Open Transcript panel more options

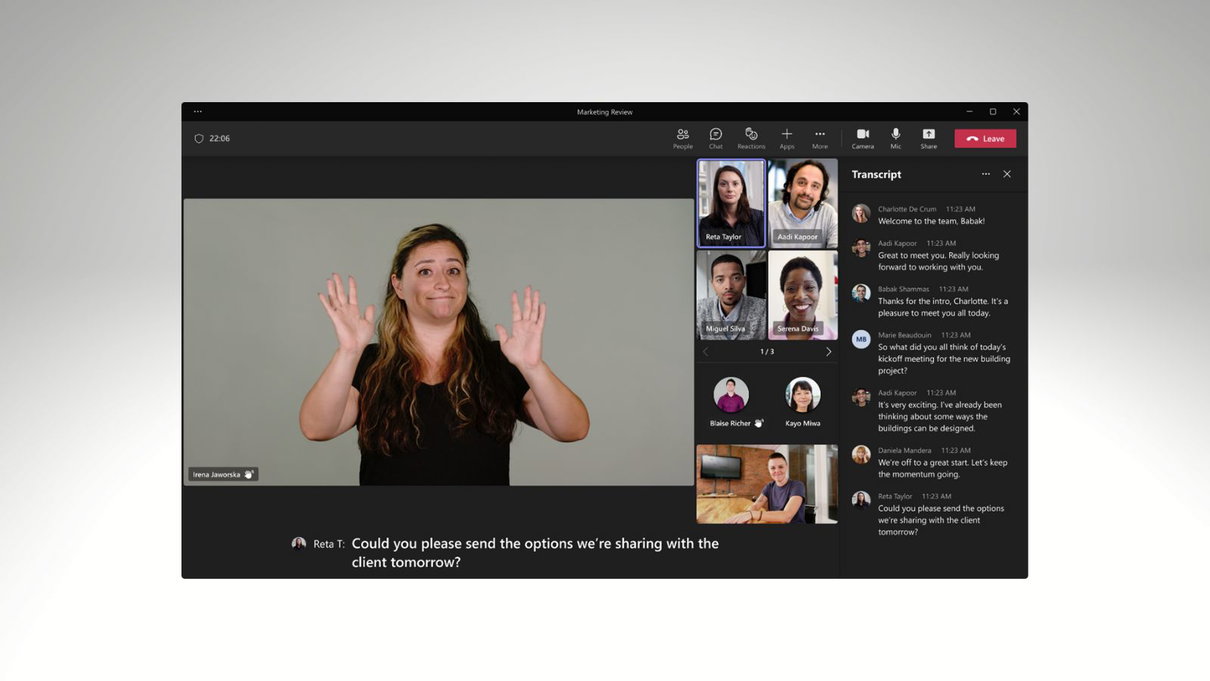point(986,174)
